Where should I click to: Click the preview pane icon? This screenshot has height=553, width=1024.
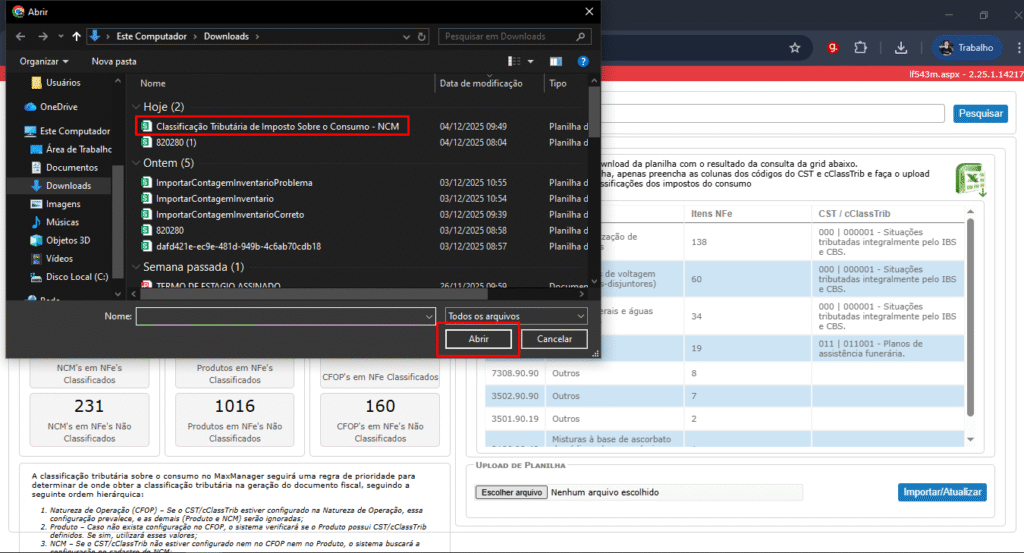(555, 61)
